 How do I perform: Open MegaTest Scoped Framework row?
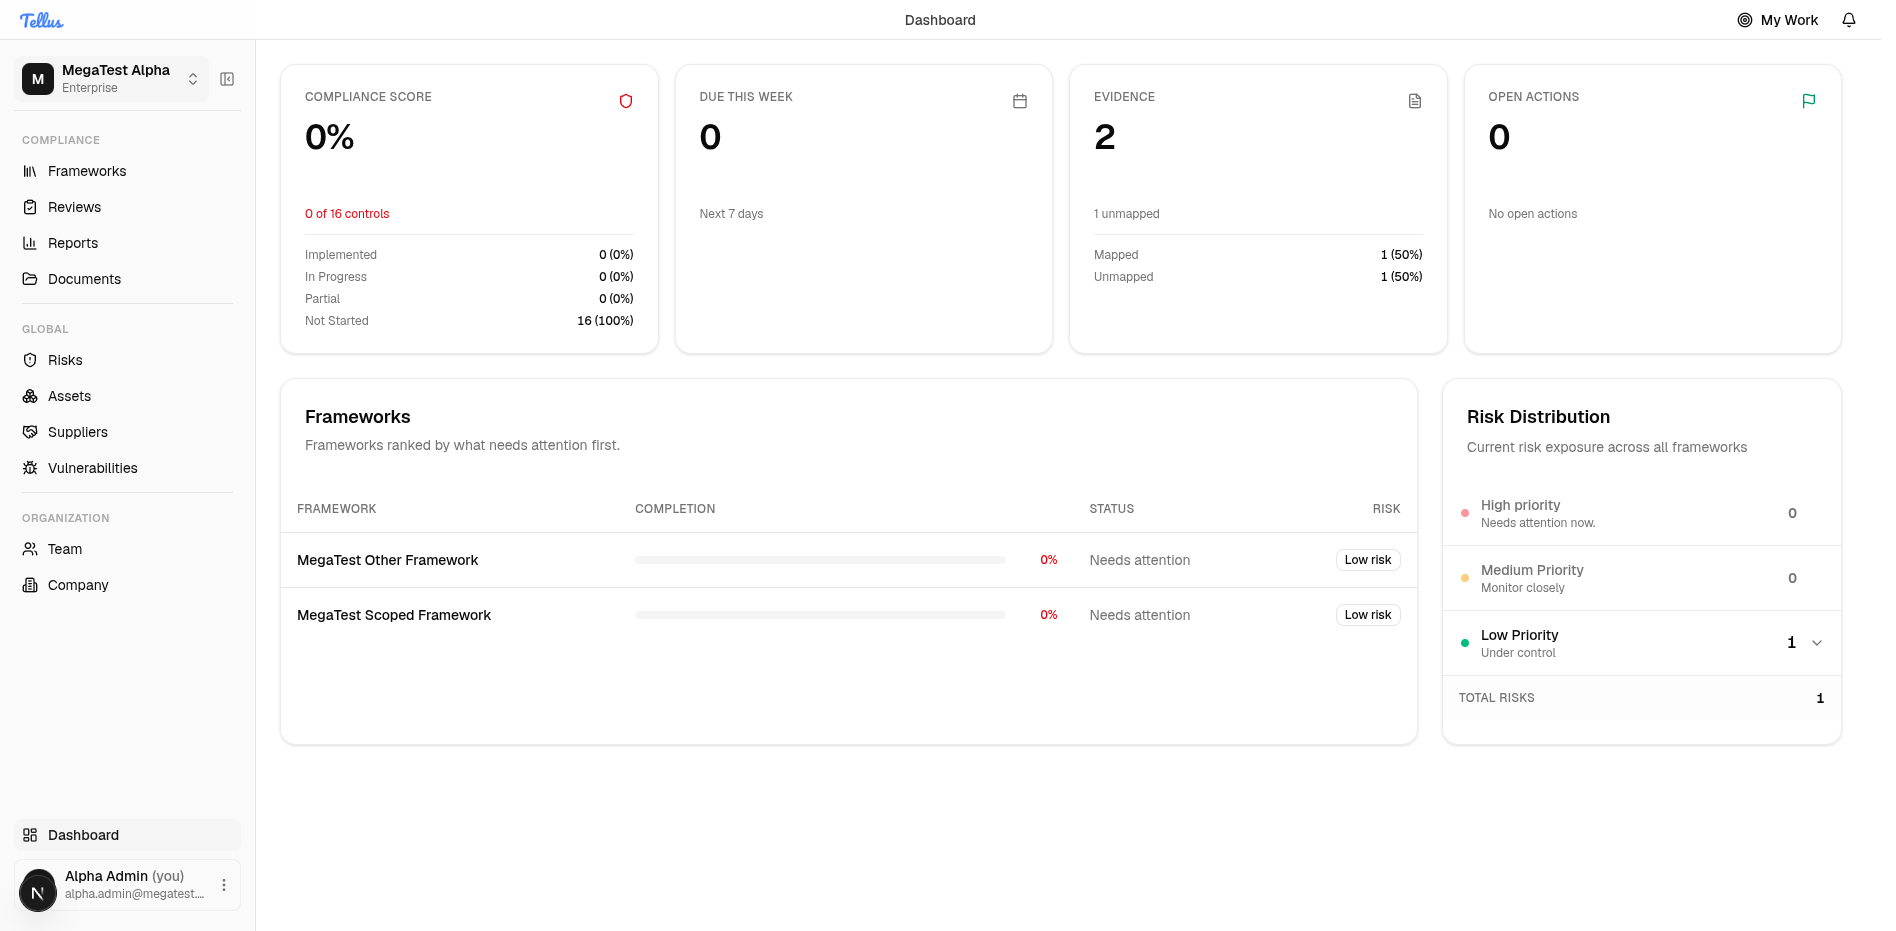click(848, 615)
